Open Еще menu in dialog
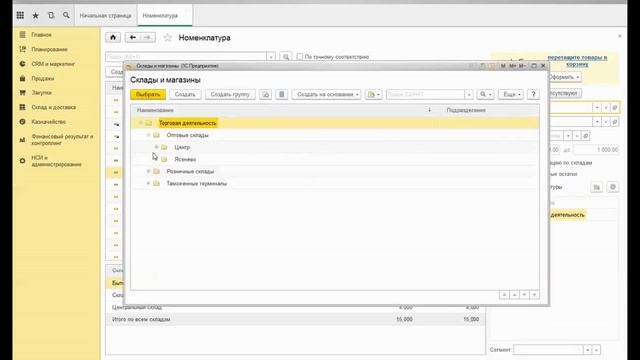The height and width of the screenshot is (360, 640). click(511, 94)
